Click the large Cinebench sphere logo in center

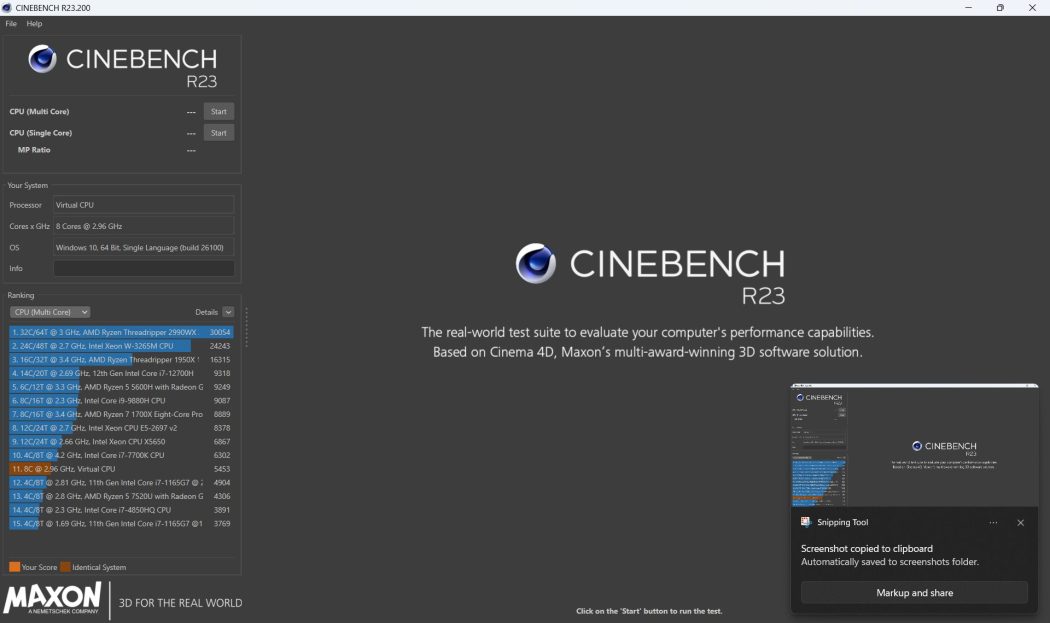tap(536, 264)
